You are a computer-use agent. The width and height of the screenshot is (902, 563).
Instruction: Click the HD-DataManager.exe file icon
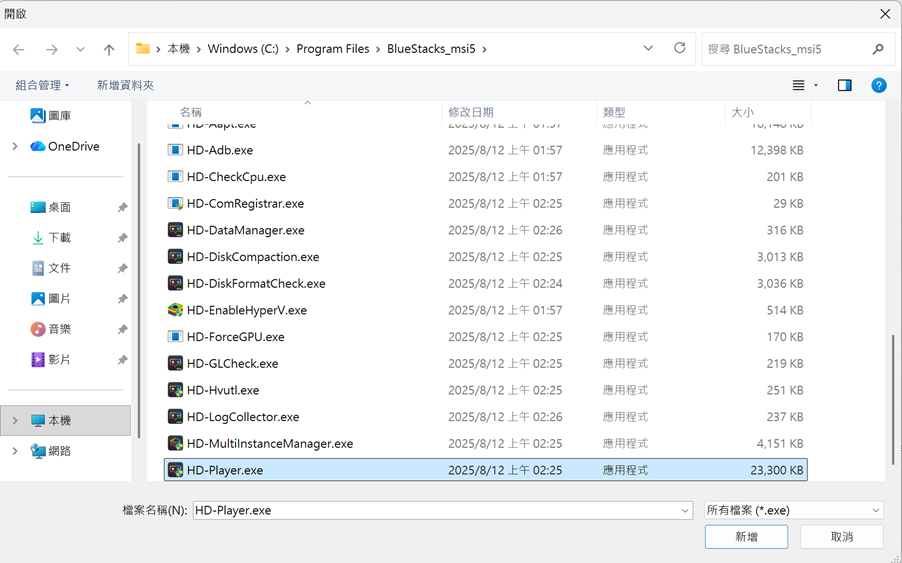[175, 230]
